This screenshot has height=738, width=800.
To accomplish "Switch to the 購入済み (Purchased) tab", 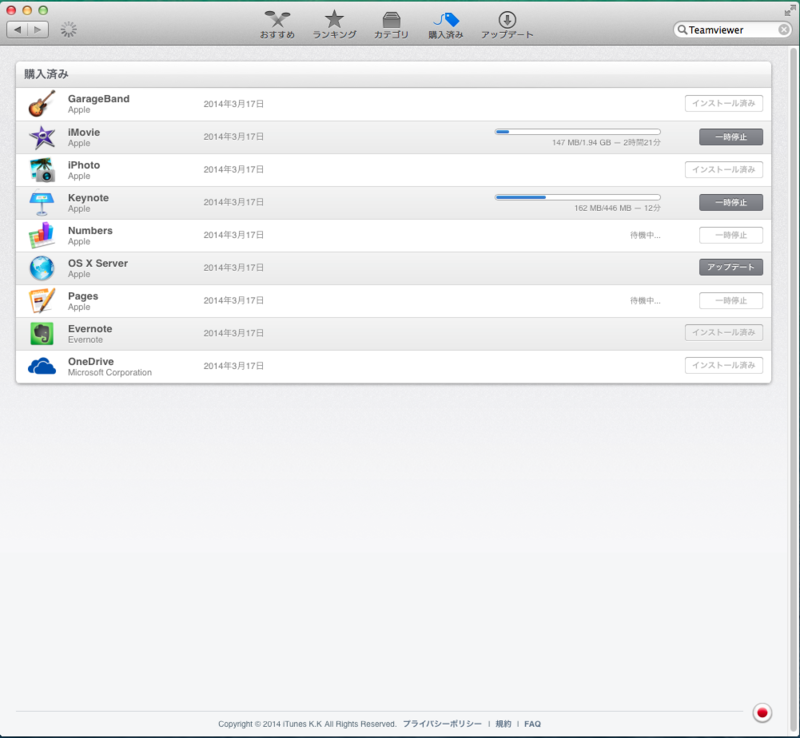I will [445, 25].
